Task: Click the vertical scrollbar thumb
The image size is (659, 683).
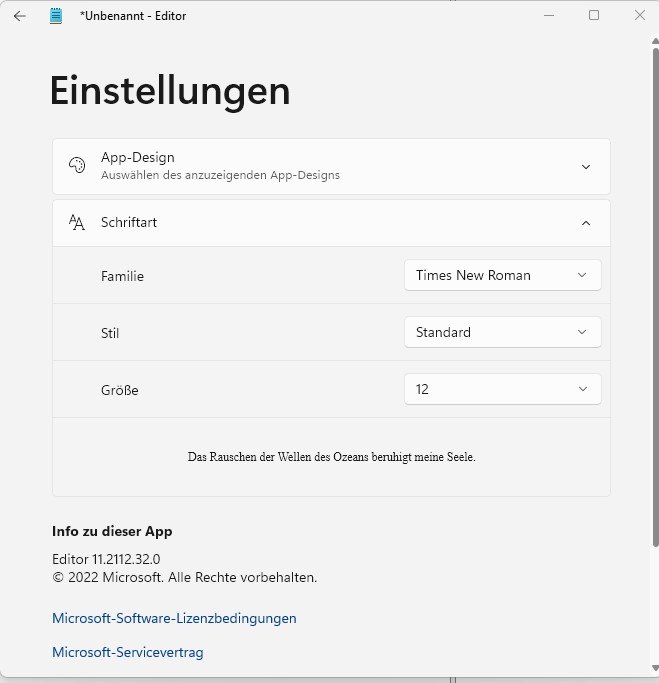Action: (x=656, y=298)
